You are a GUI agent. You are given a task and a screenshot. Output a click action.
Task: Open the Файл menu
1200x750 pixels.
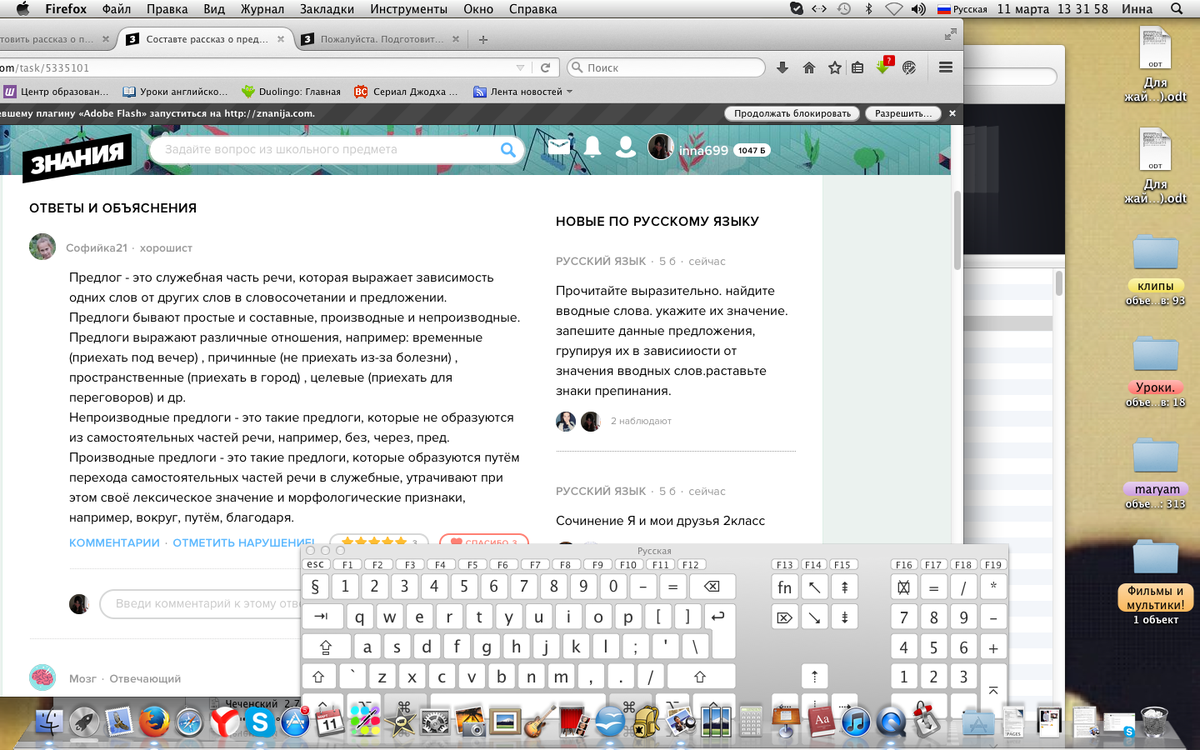(x=116, y=9)
